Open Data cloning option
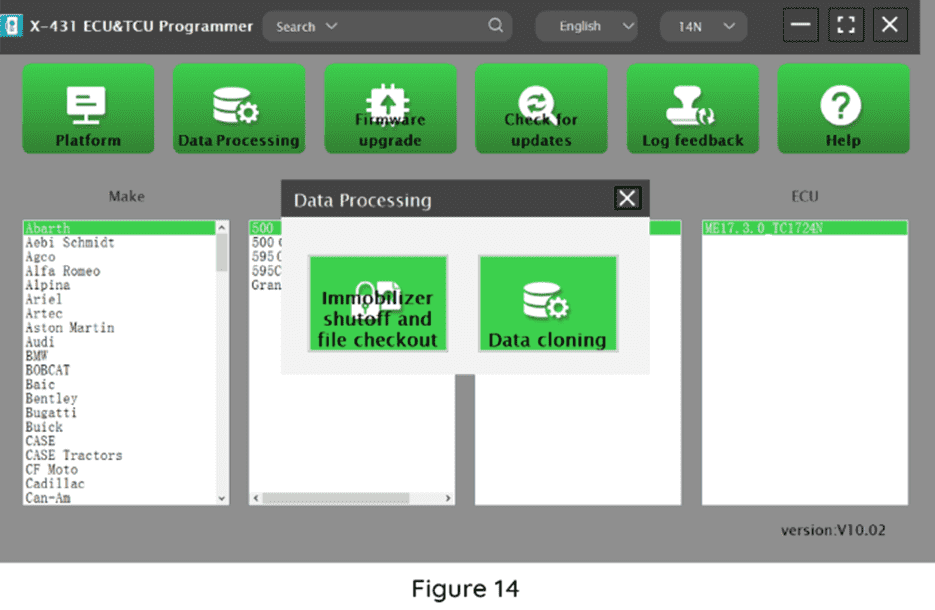The height and width of the screenshot is (610, 935). (x=548, y=304)
